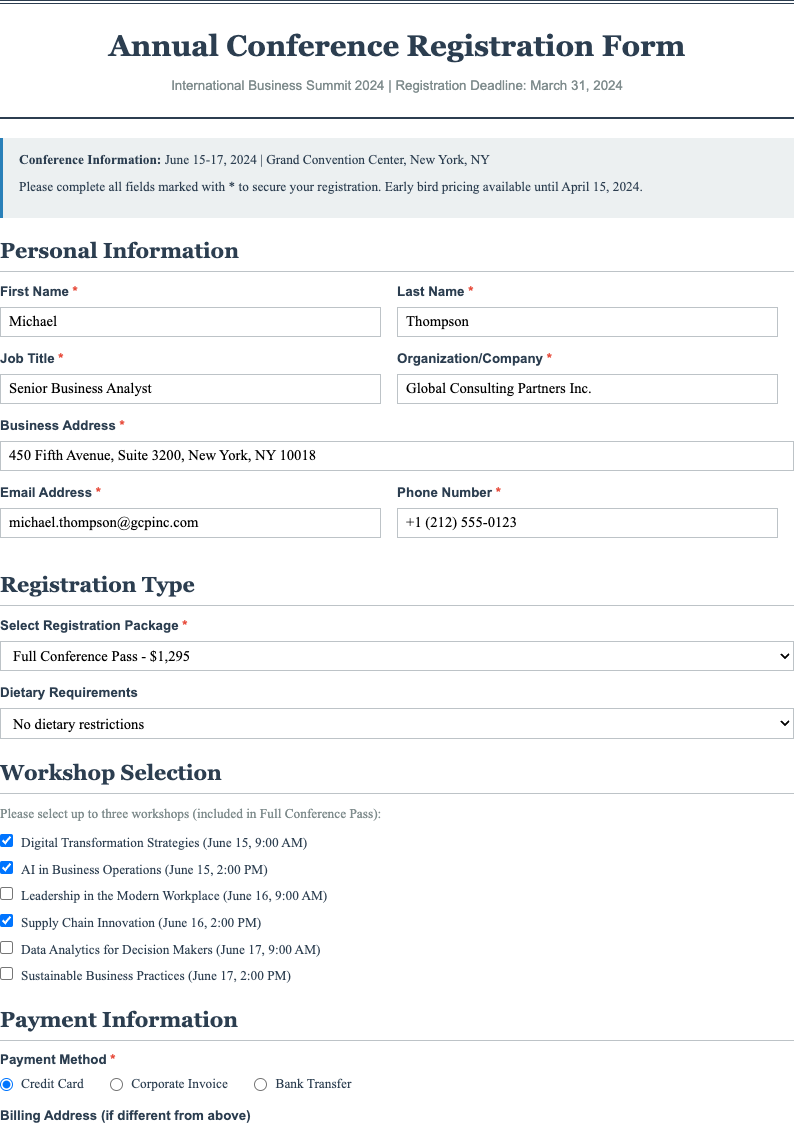Click the Job Title text box

click(x=190, y=388)
